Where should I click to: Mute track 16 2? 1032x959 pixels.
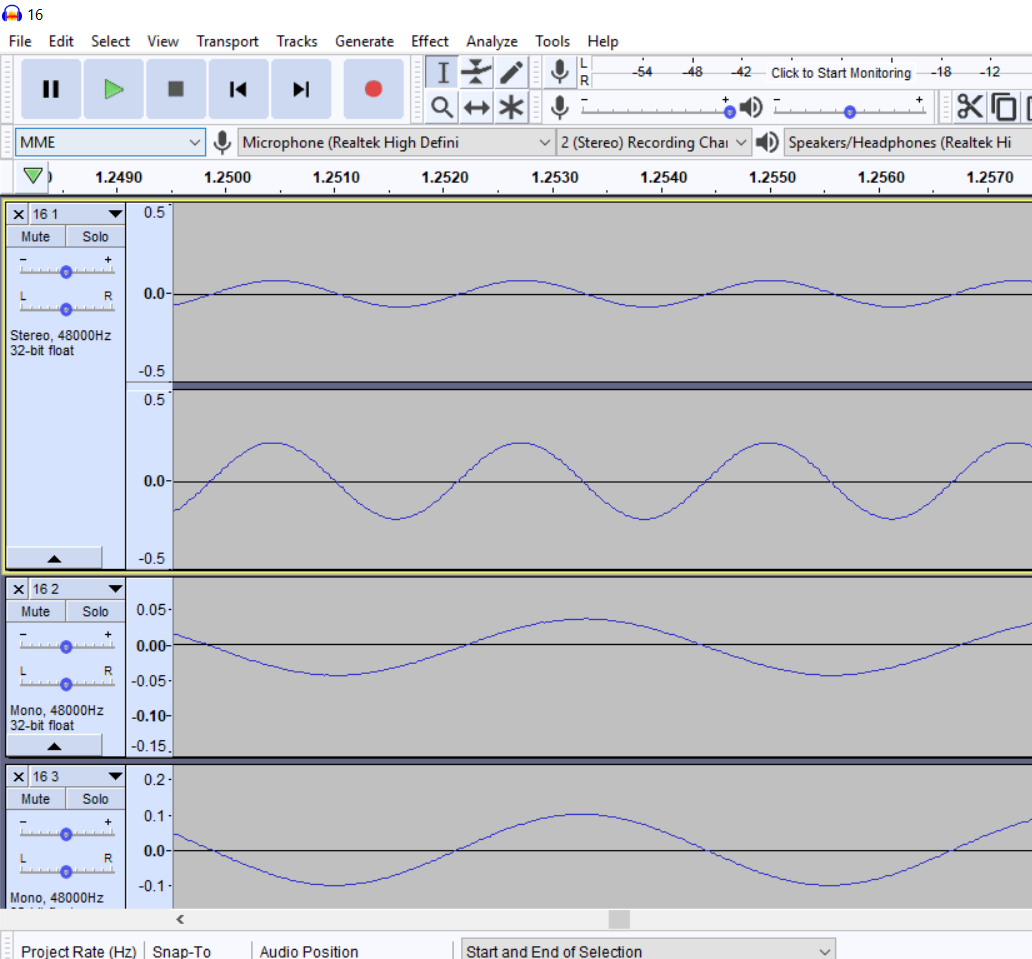click(36, 611)
